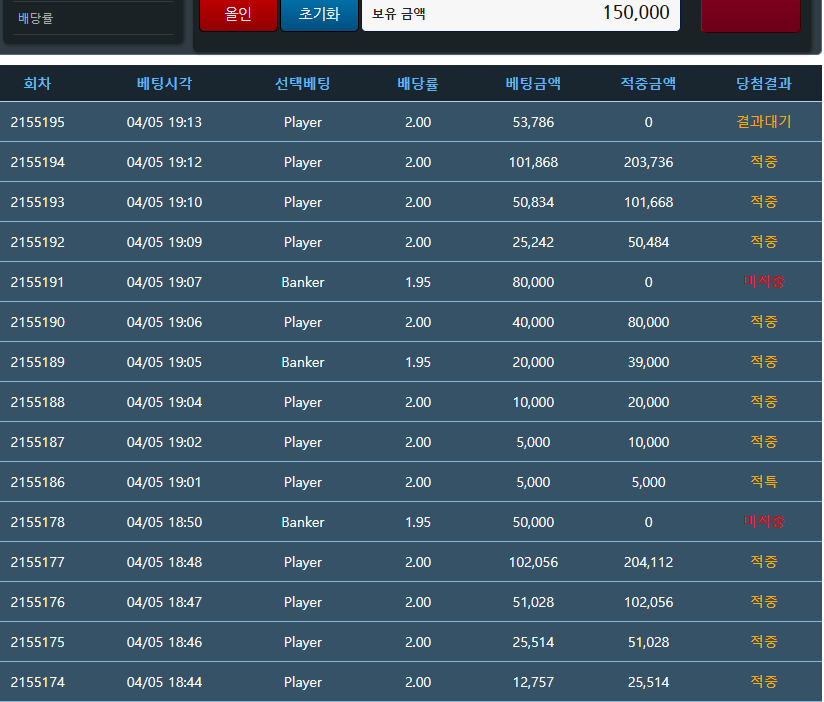Click the dark red button beside the balance
824x702 pixels.
coord(750,15)
